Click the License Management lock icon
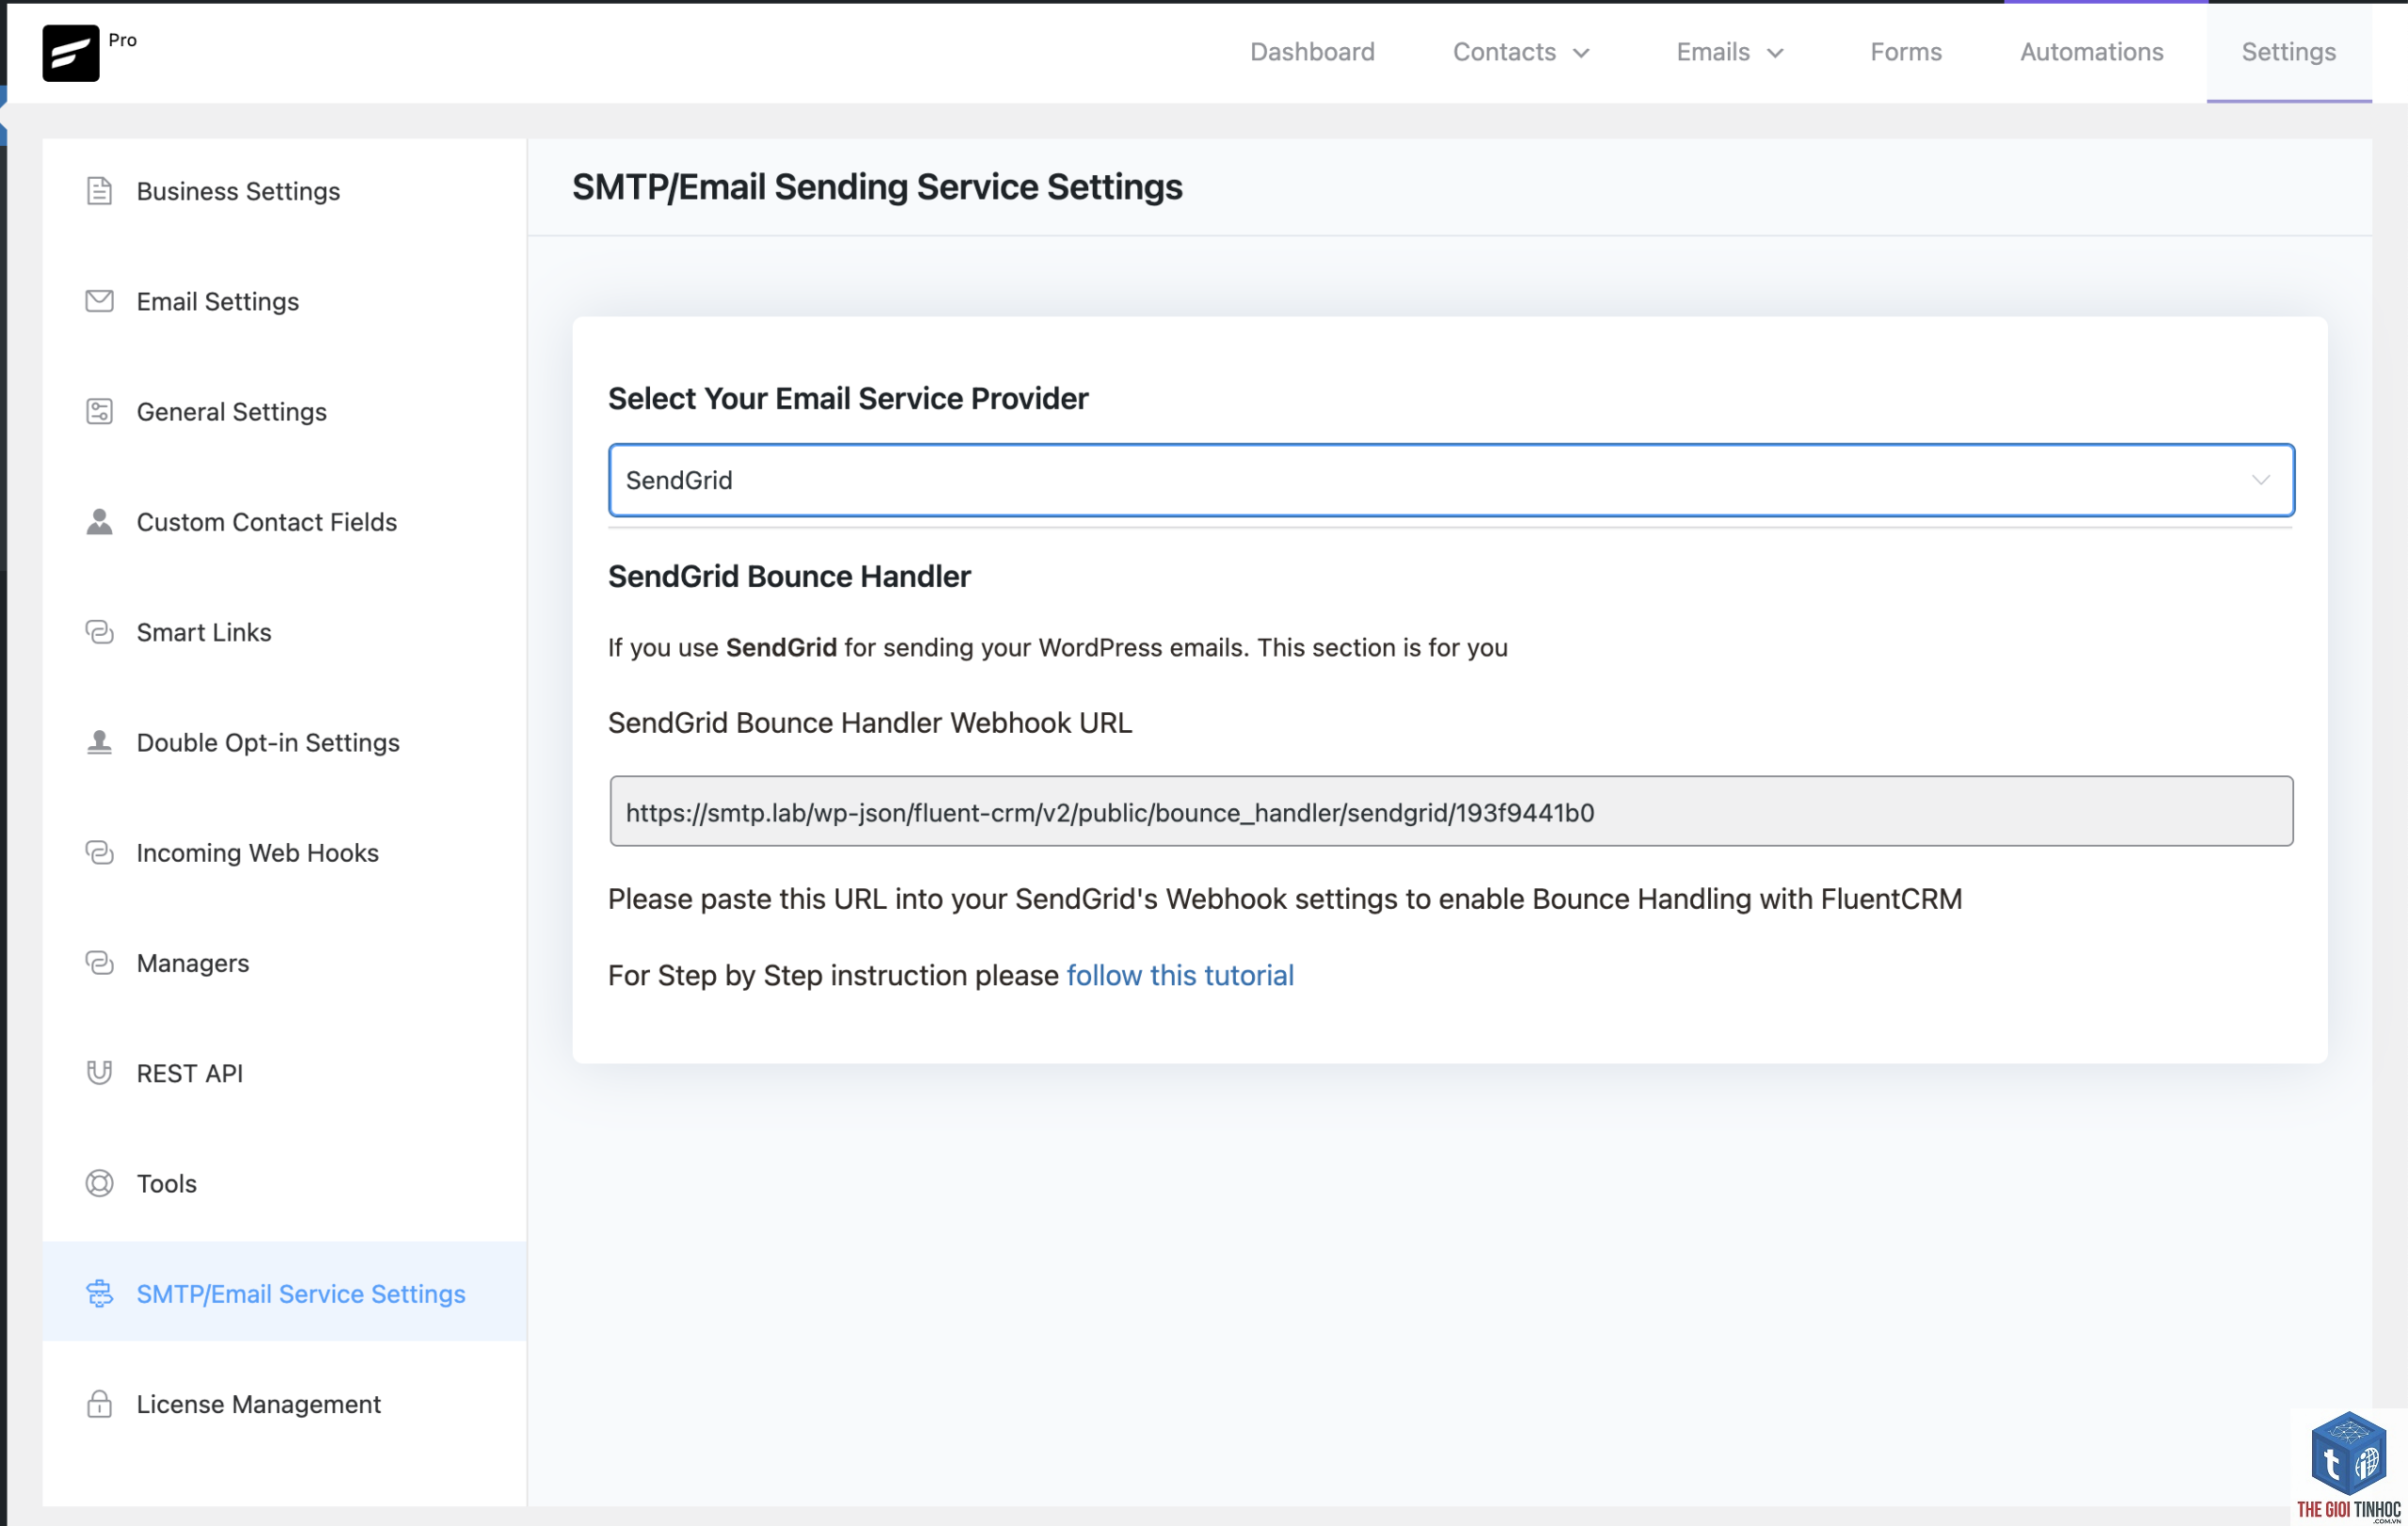2408x1526 pixels. [x=99, y=1404]
